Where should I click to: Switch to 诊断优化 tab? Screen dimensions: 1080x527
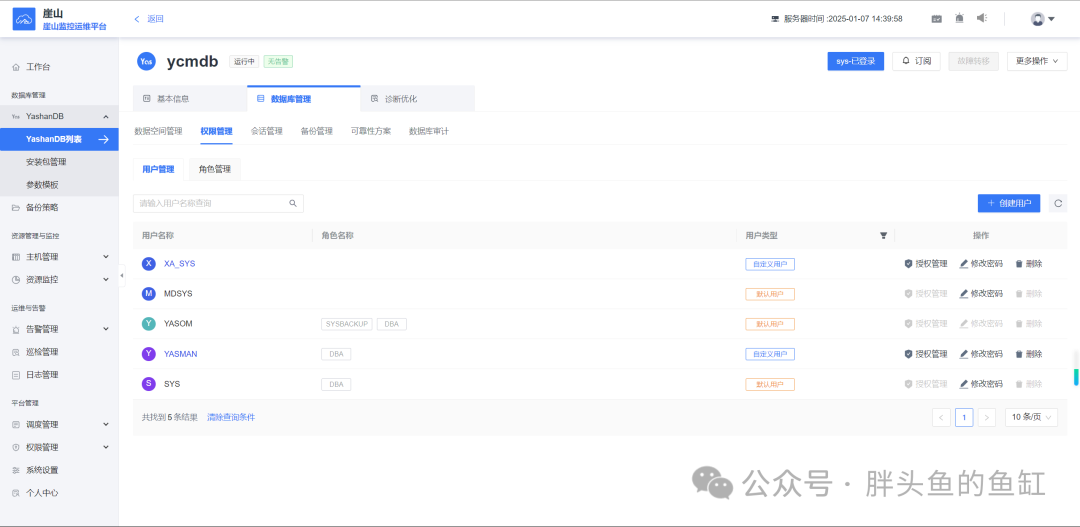[417, 99]
